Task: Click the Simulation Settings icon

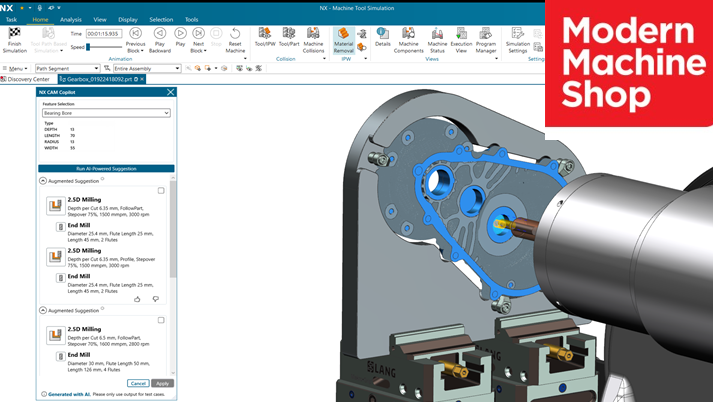Action: pyautogui.click(x=518, y=36)
